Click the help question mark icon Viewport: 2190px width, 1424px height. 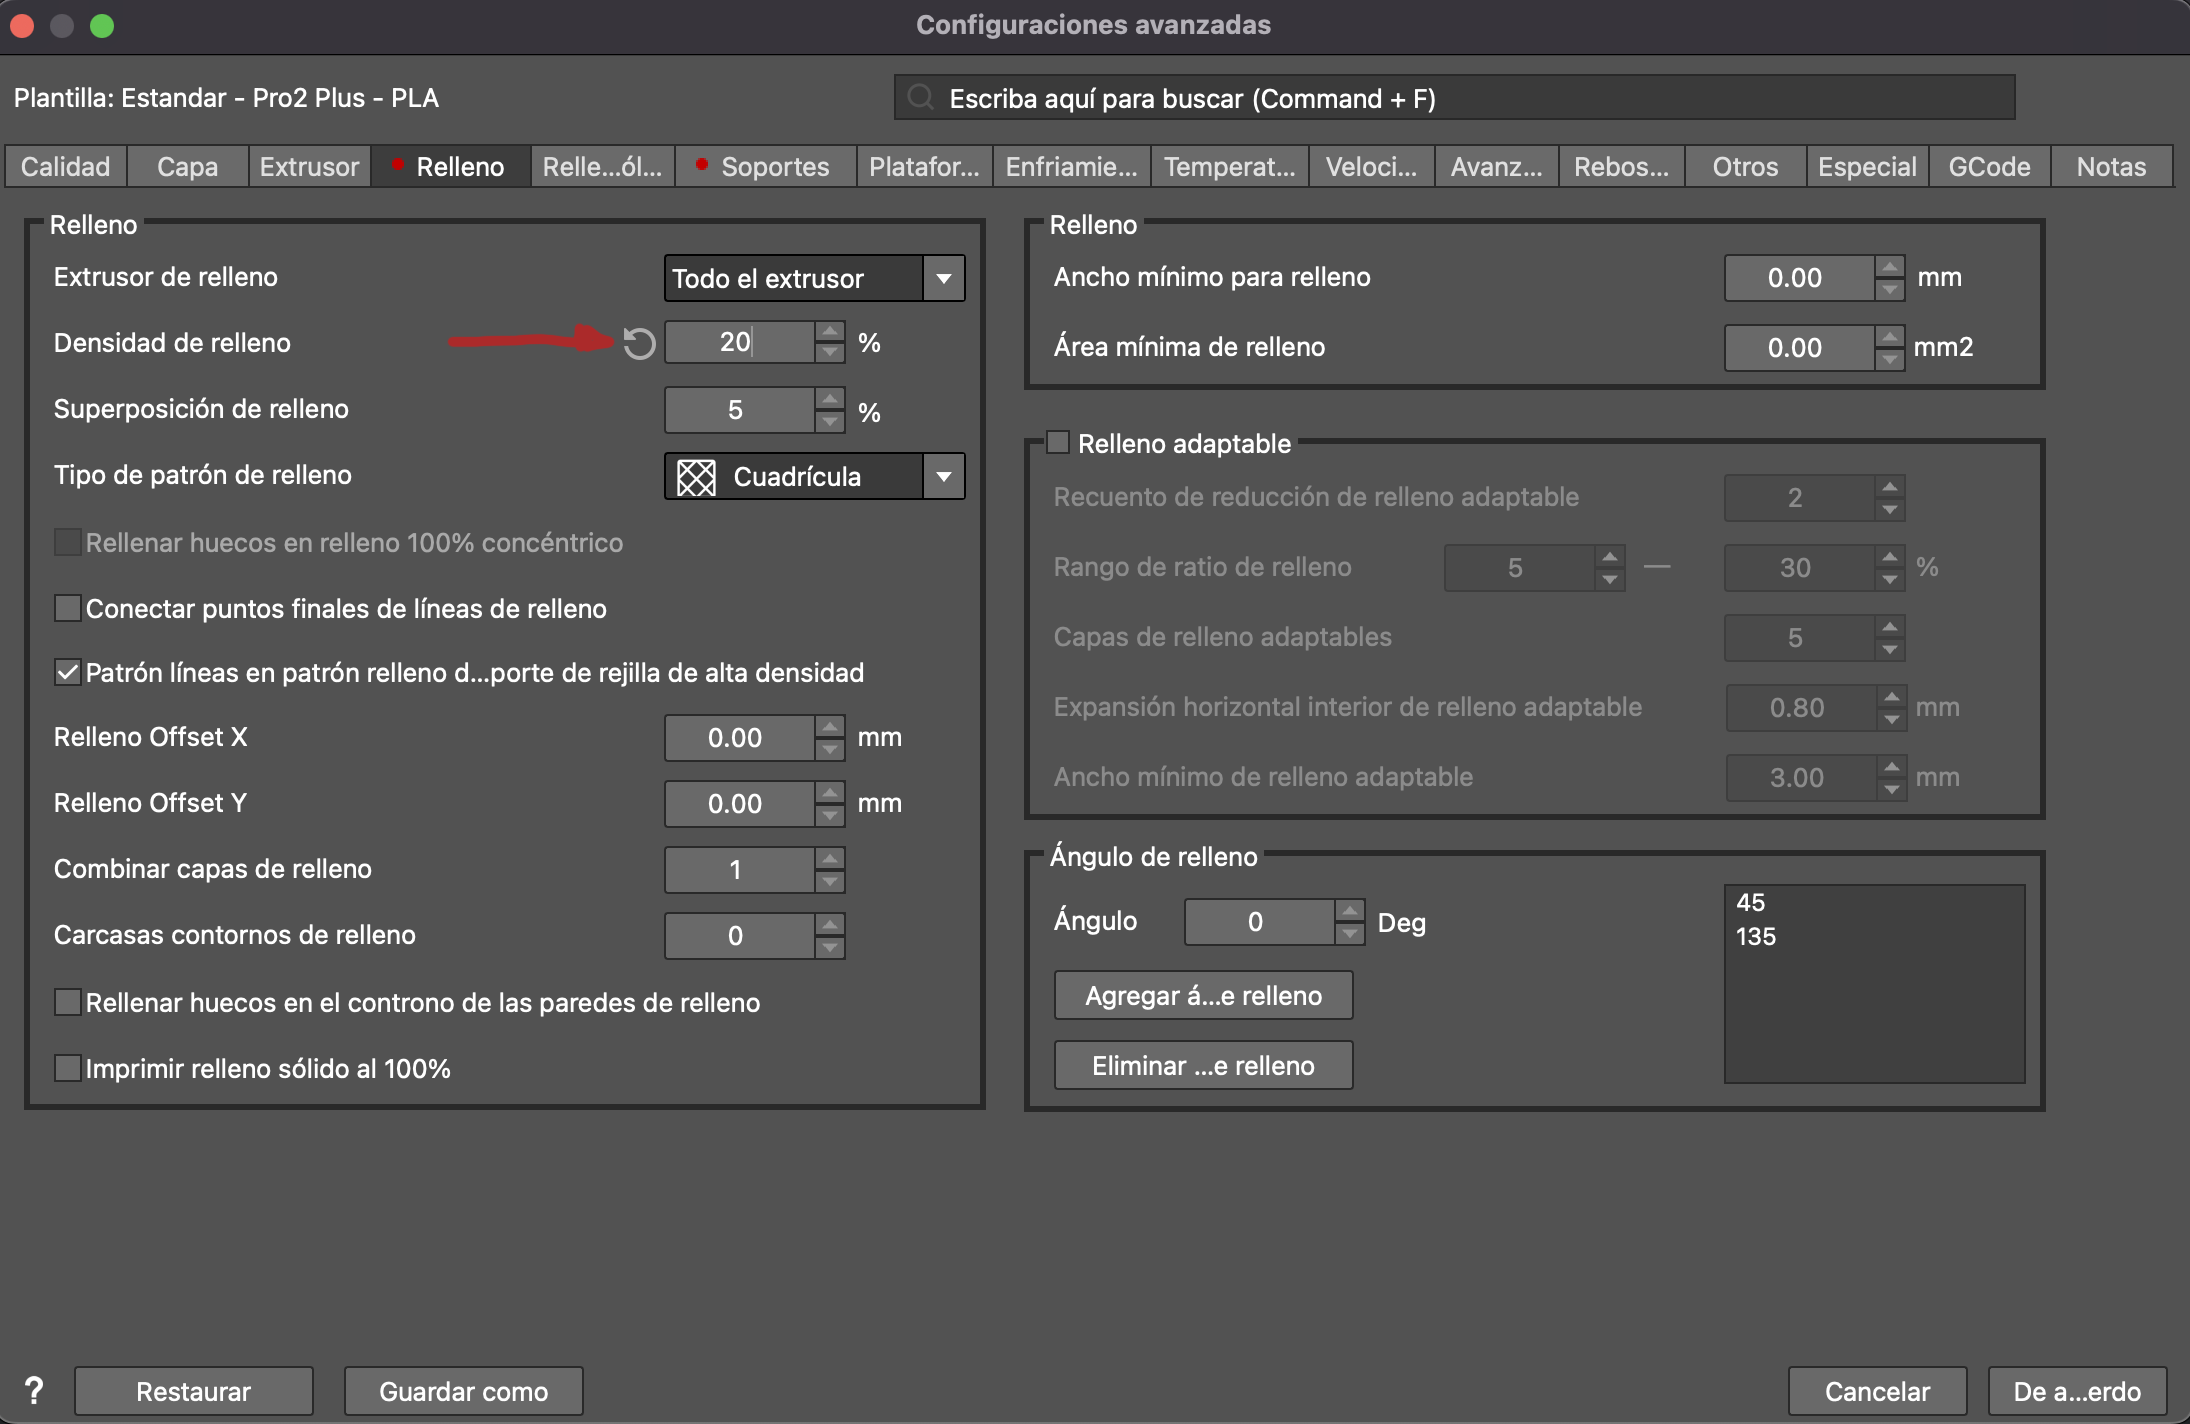click(x=34, y=1390)
